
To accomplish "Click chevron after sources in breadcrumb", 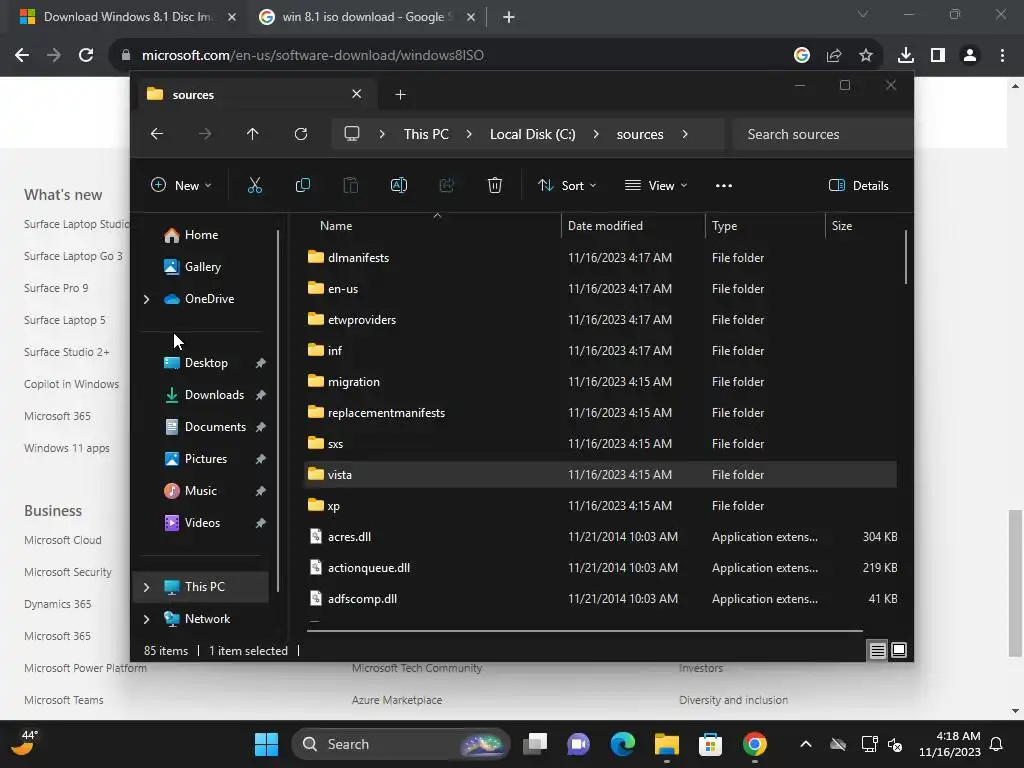I will click(x=684, y=134).
